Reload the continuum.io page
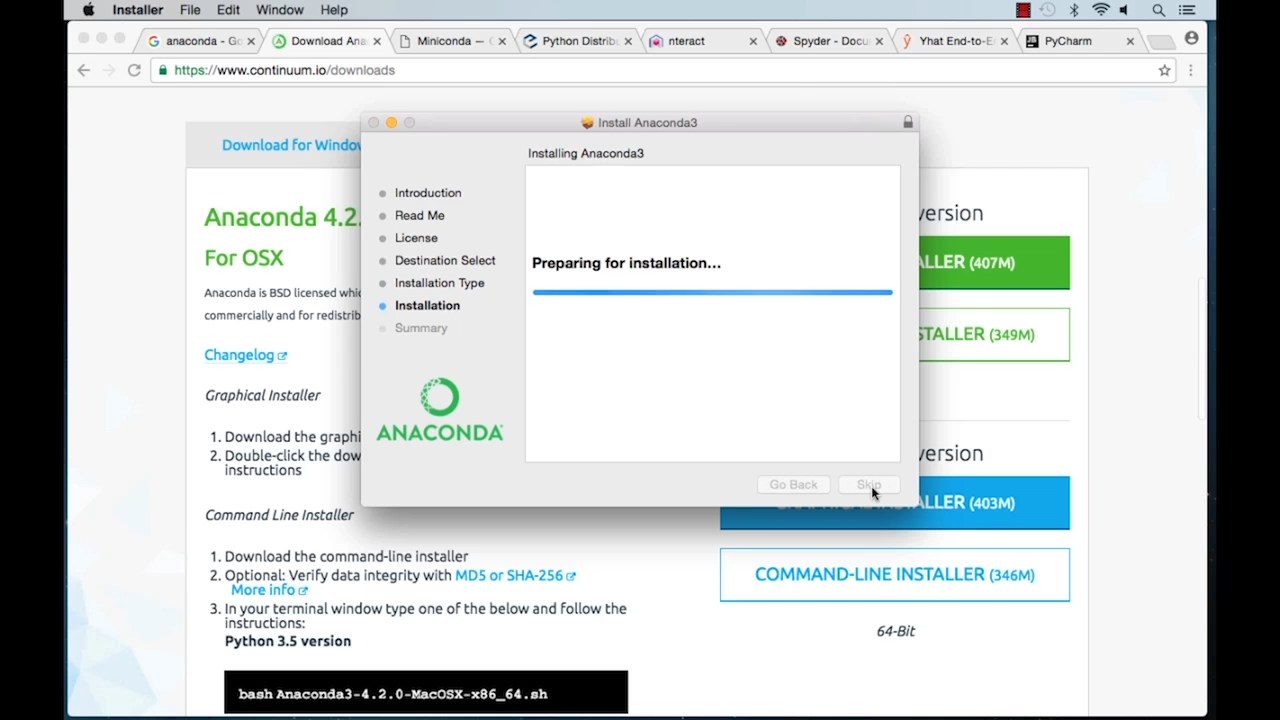1280x720 pixels. pos(134,70)
